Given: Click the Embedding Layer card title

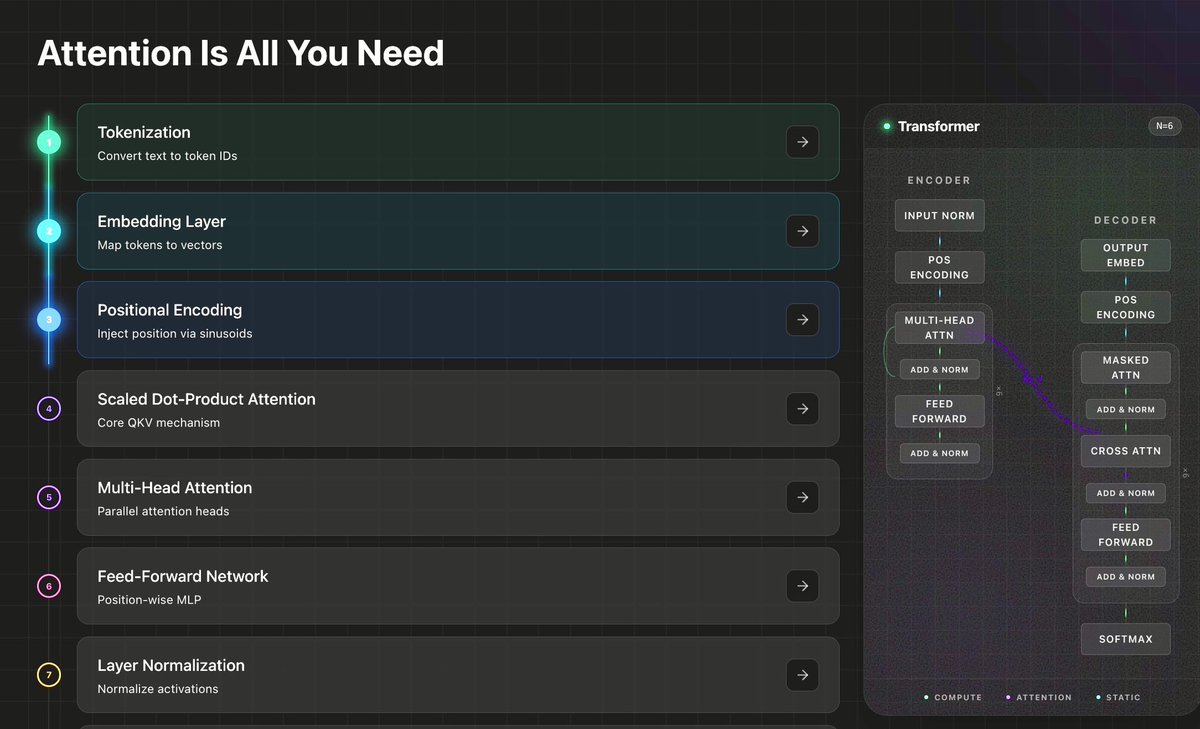Looking at the screenshot, I should (162, 221).
